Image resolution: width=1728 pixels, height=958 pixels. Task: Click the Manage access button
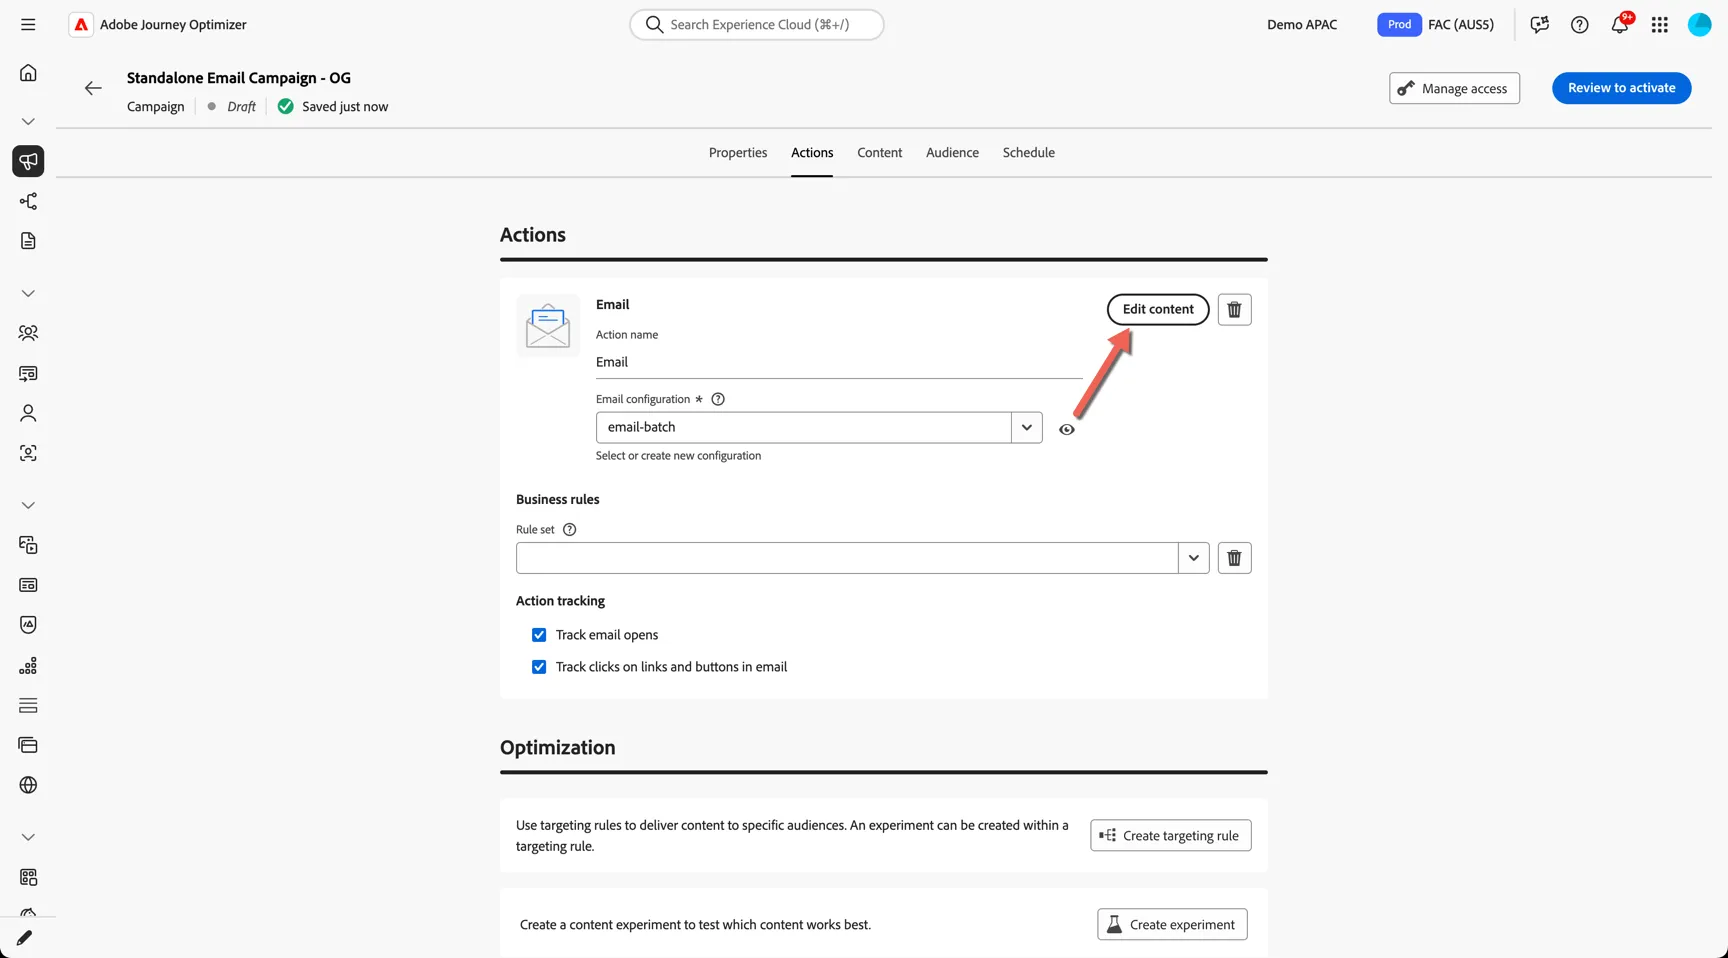1454,88
